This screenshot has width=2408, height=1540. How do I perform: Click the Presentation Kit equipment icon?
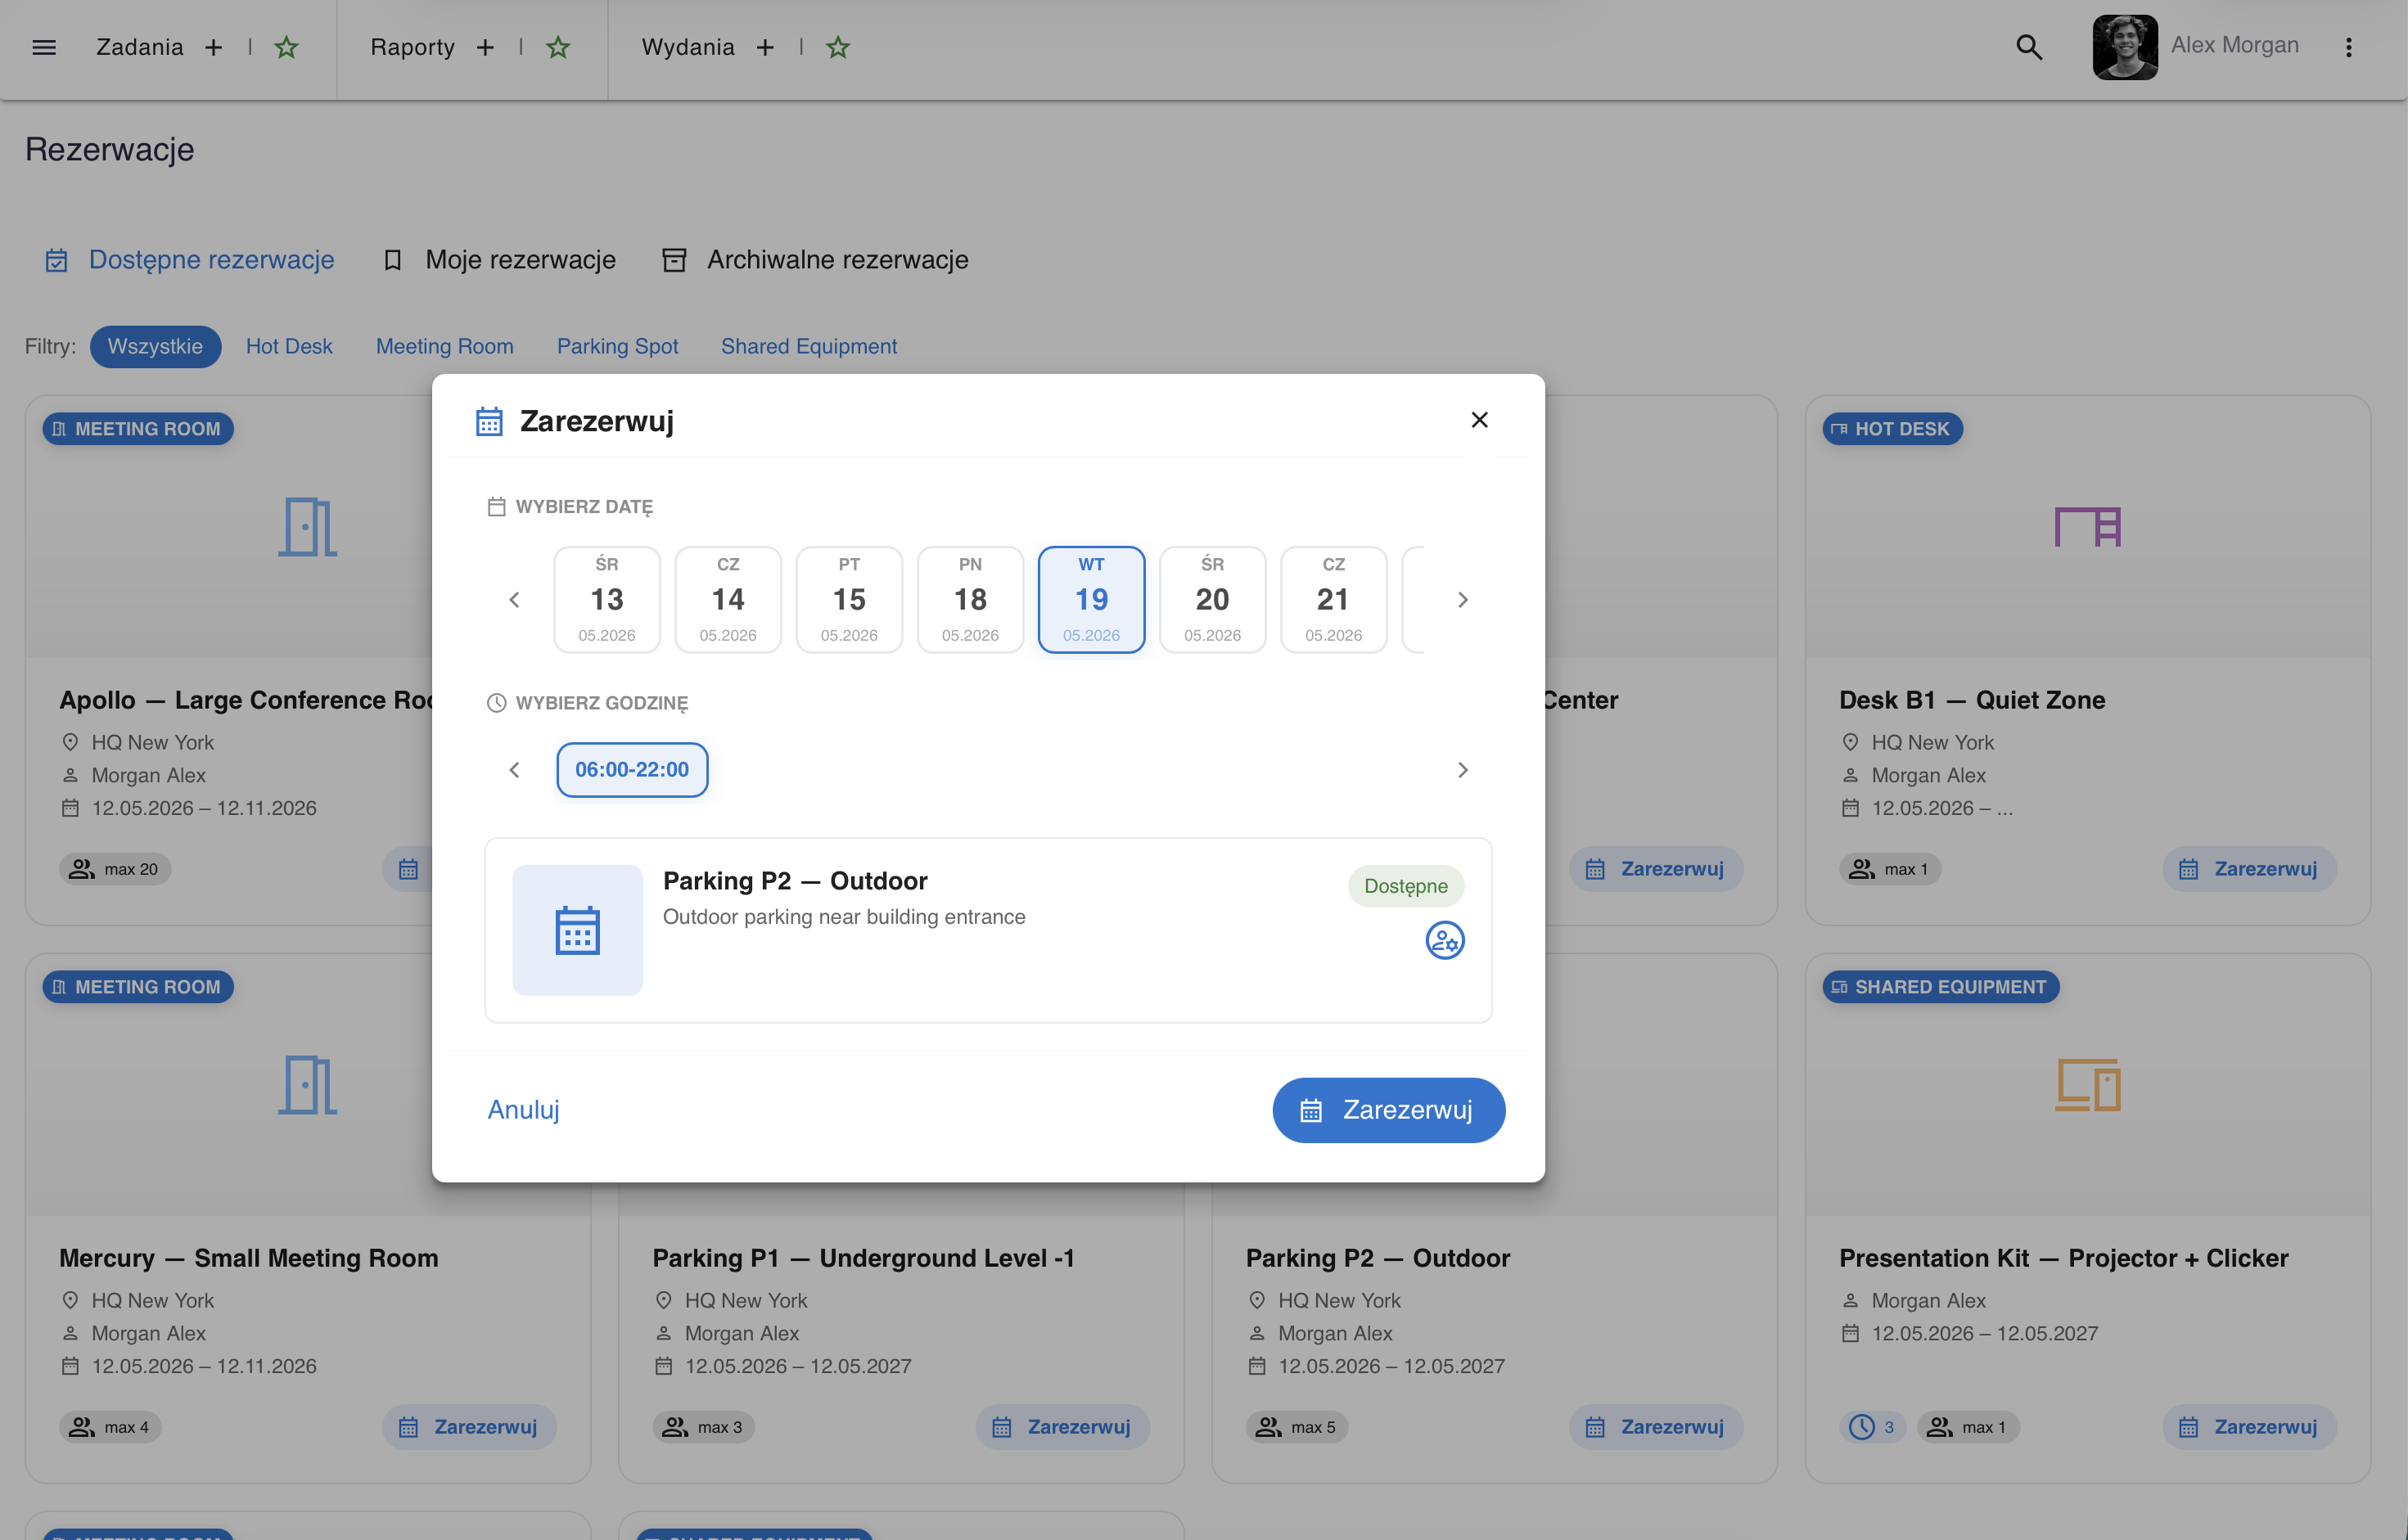coord(2088,1085)
